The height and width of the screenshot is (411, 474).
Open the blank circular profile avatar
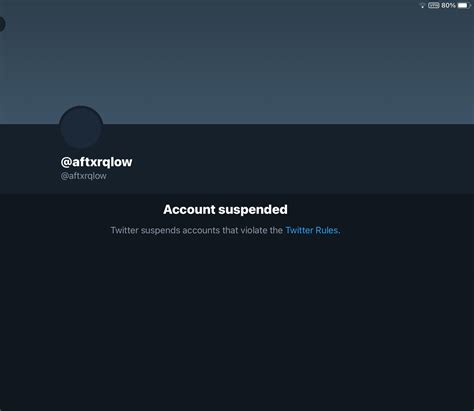(81, 128)
